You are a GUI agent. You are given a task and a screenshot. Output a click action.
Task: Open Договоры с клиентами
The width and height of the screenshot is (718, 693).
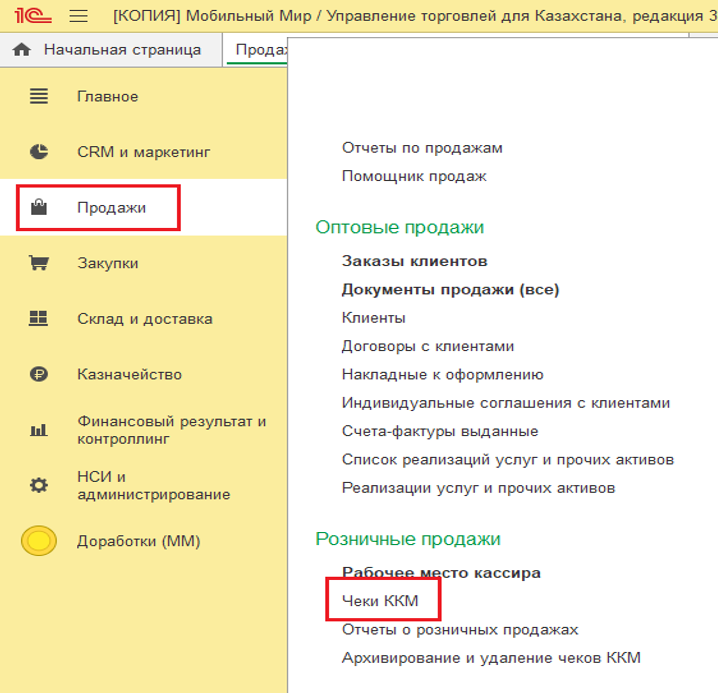point(428,346)
